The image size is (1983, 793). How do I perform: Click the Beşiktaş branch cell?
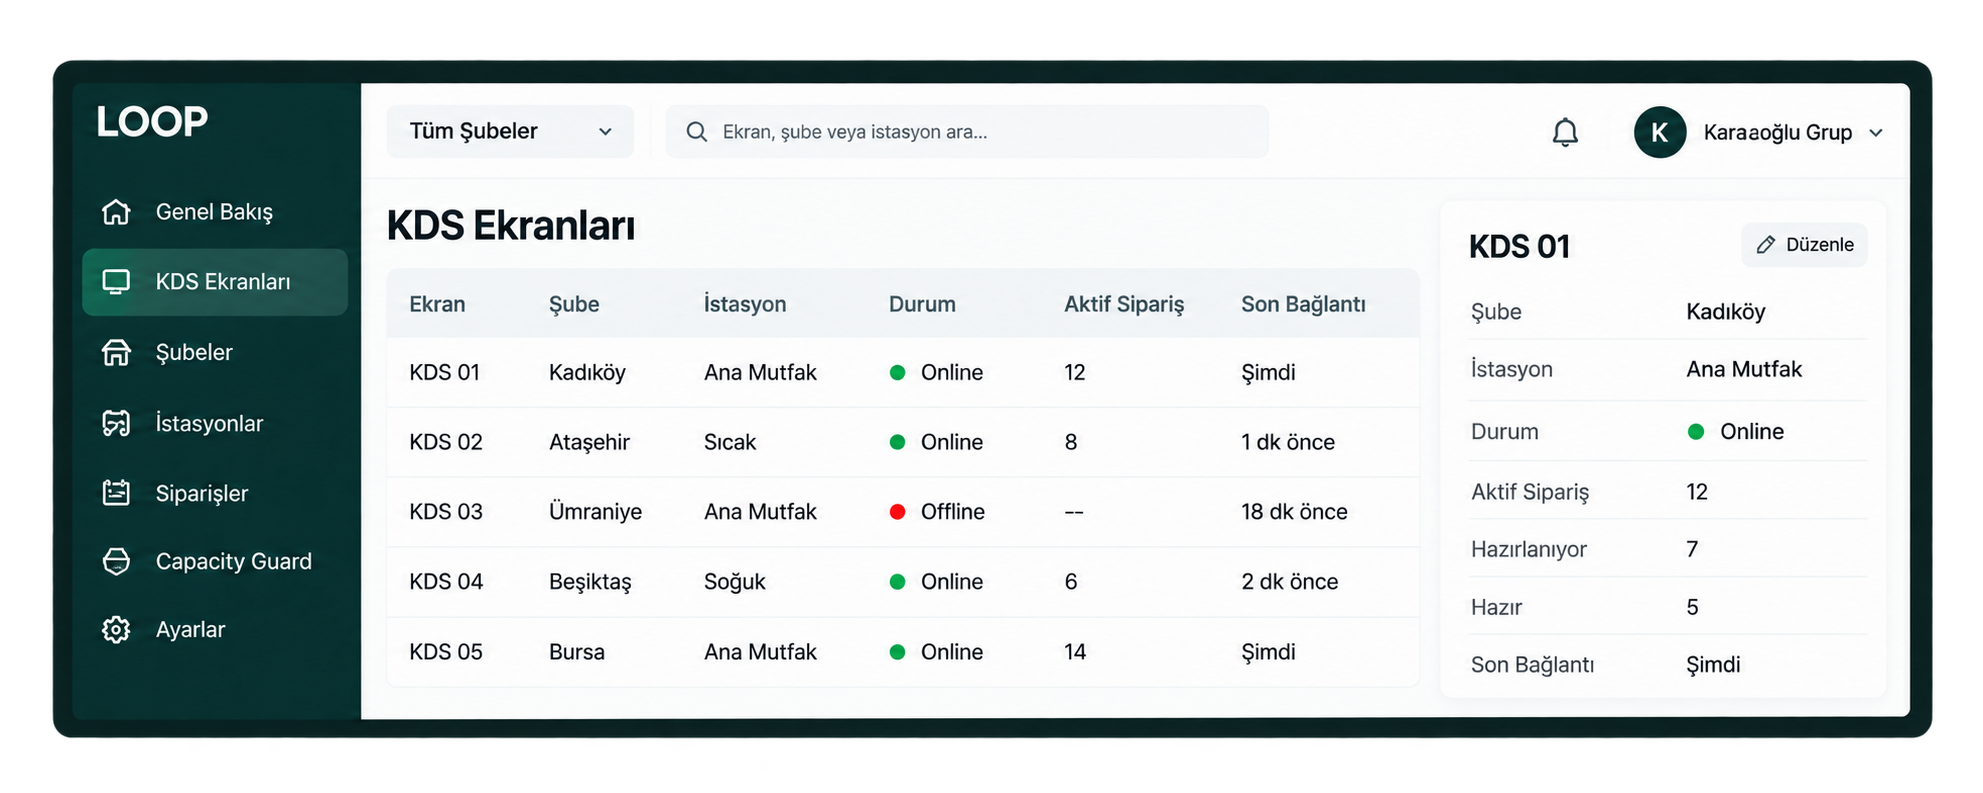(590, 582)
